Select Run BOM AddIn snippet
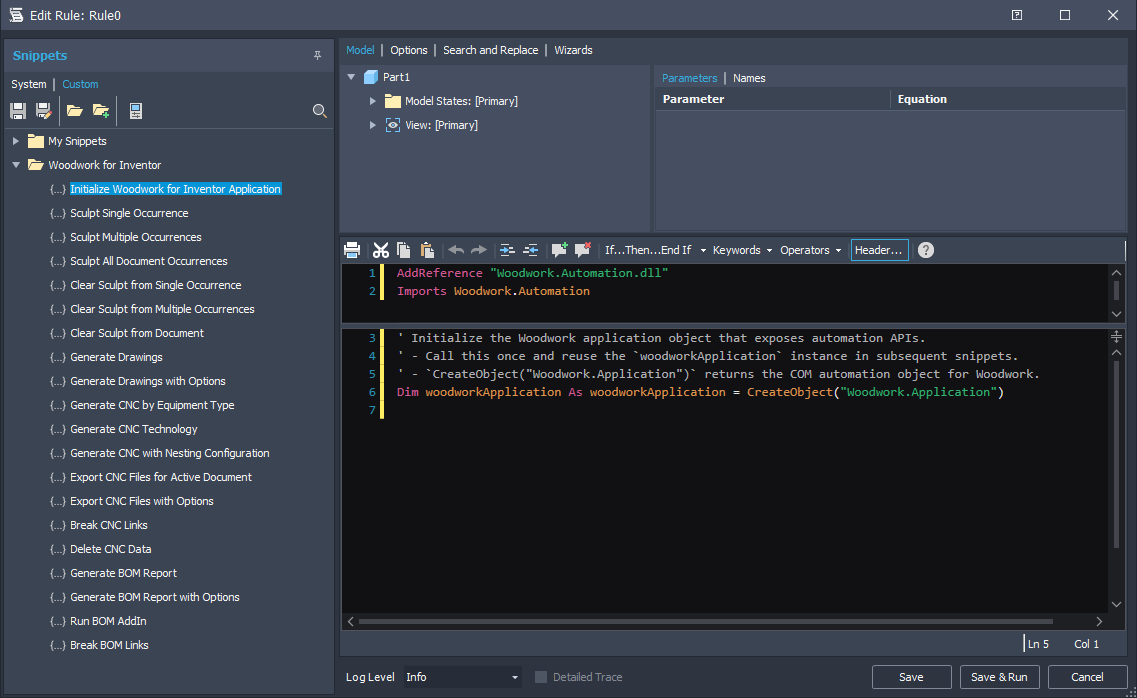This screenshot has width=1137, height=698. tap(108, 621)
